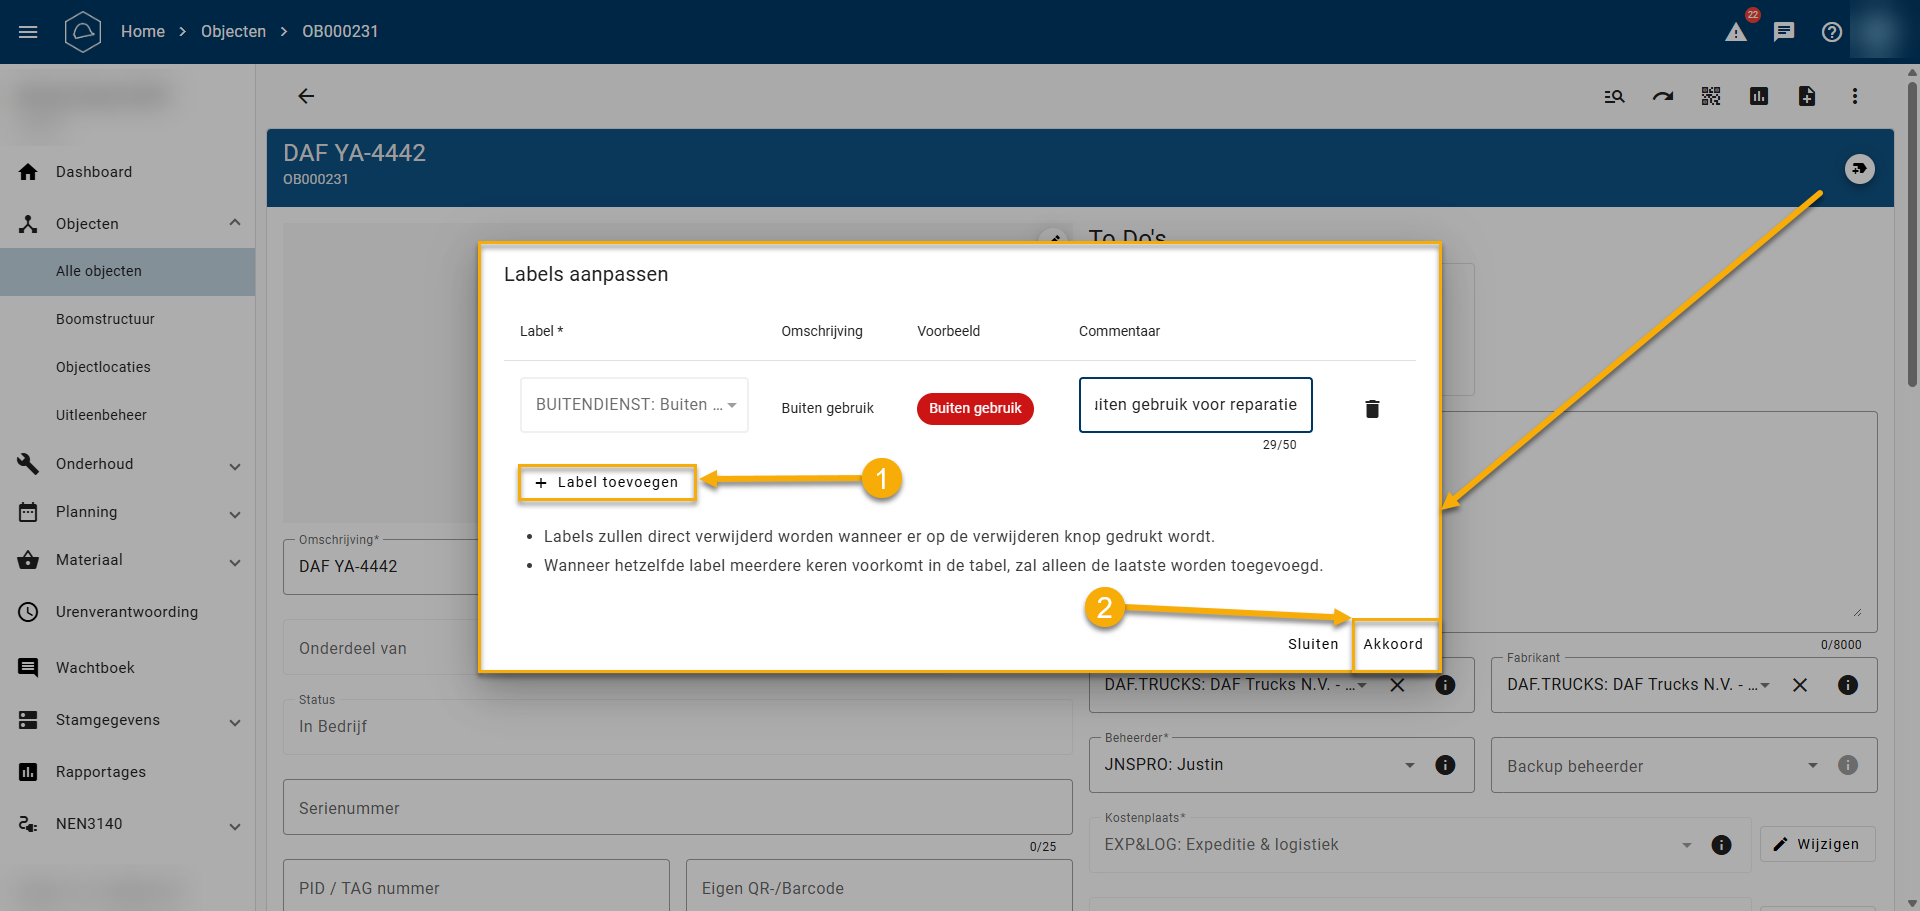
Task: Click the help question mark icon
Action: (1831, 32)
